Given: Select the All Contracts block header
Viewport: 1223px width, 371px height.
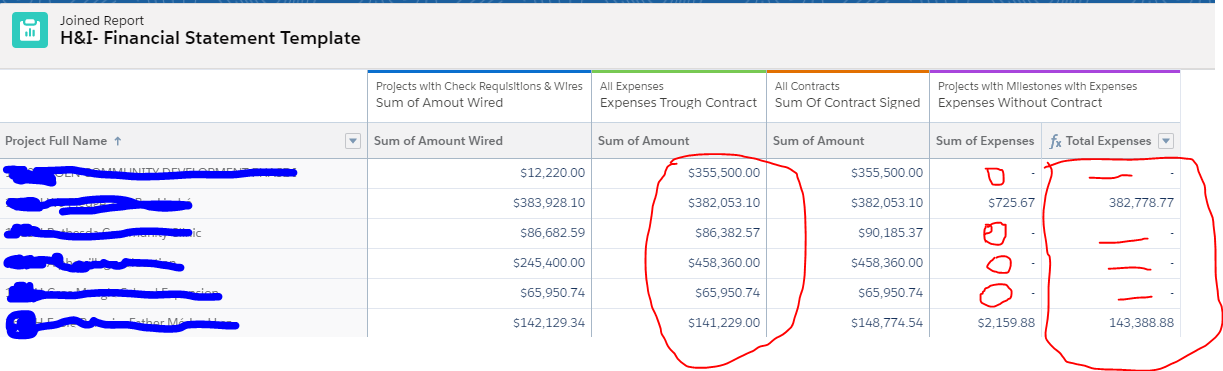Looking at the screenshot, I should pyautogui.click(x=848, y=95).
